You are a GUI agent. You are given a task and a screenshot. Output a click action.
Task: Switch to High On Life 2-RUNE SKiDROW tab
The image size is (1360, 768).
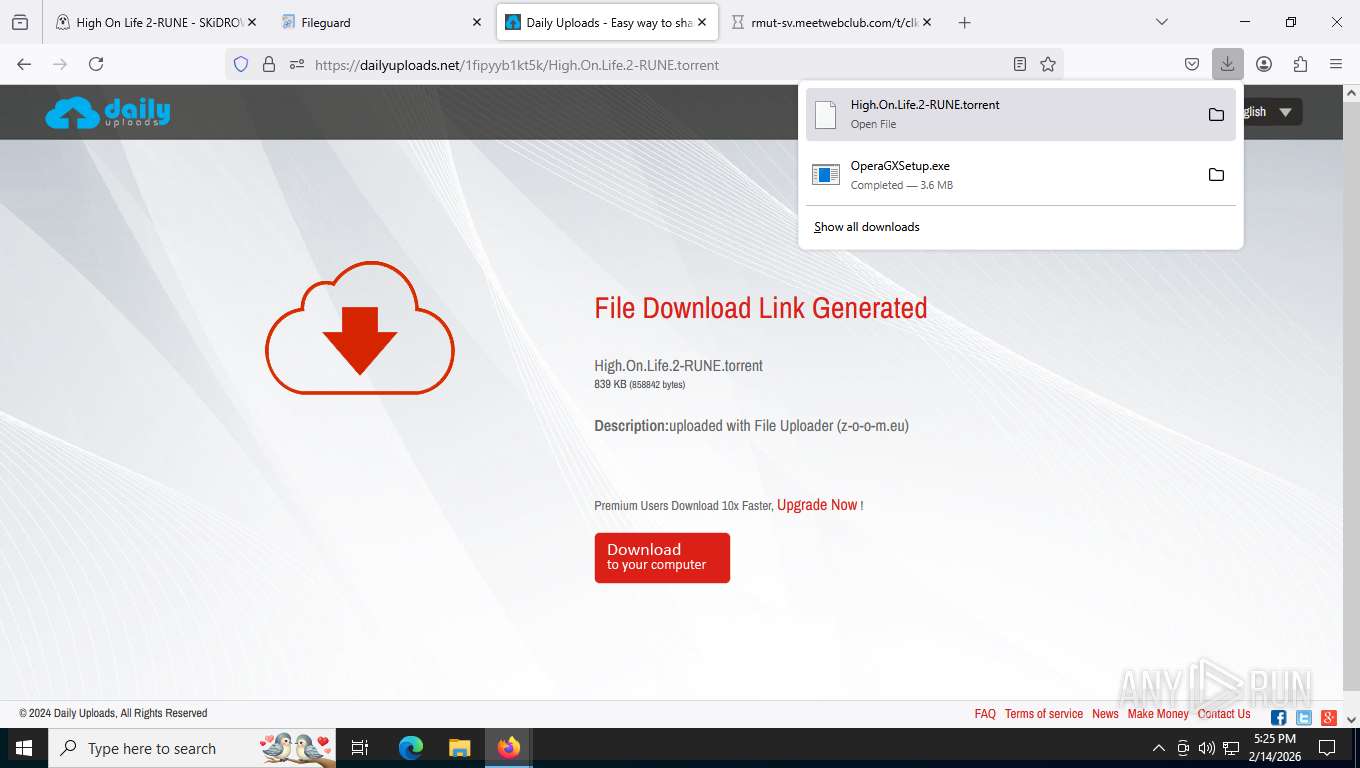[155, 22]
